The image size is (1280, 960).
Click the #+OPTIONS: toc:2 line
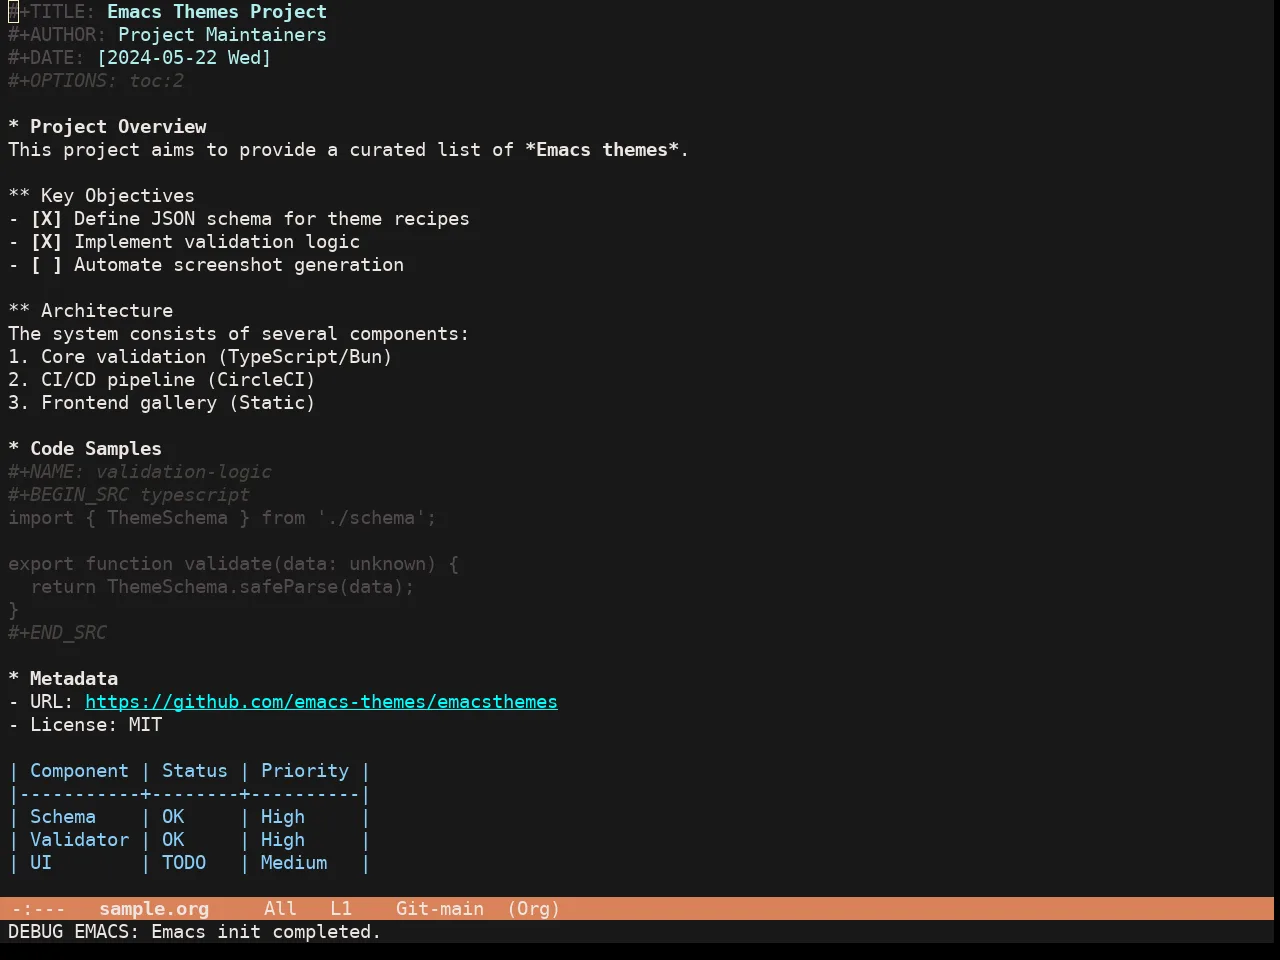[96, 81]
